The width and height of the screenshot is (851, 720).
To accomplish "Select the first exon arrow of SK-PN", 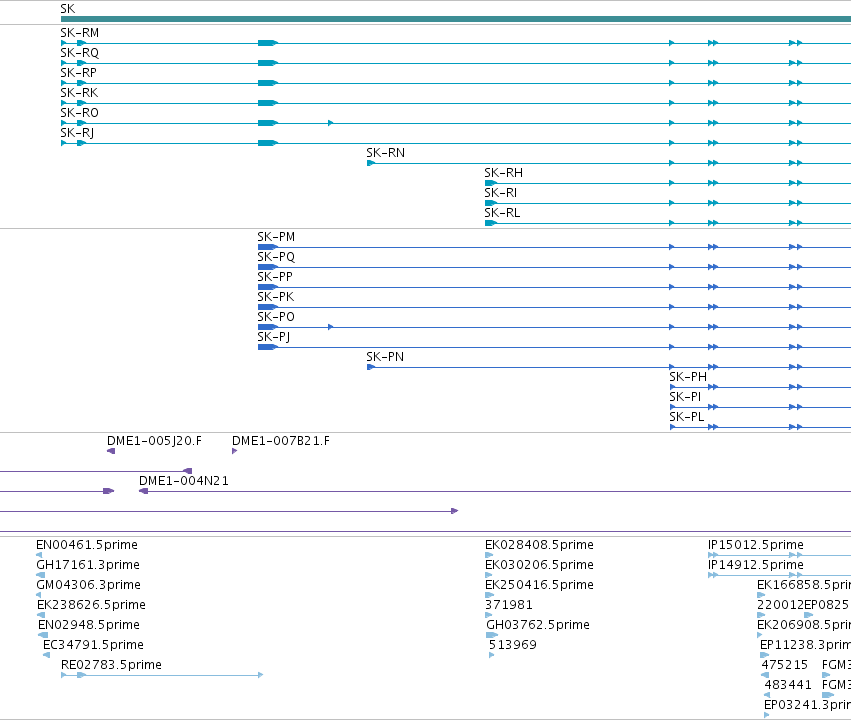I will pyautogui.click(x=371, y=367).
